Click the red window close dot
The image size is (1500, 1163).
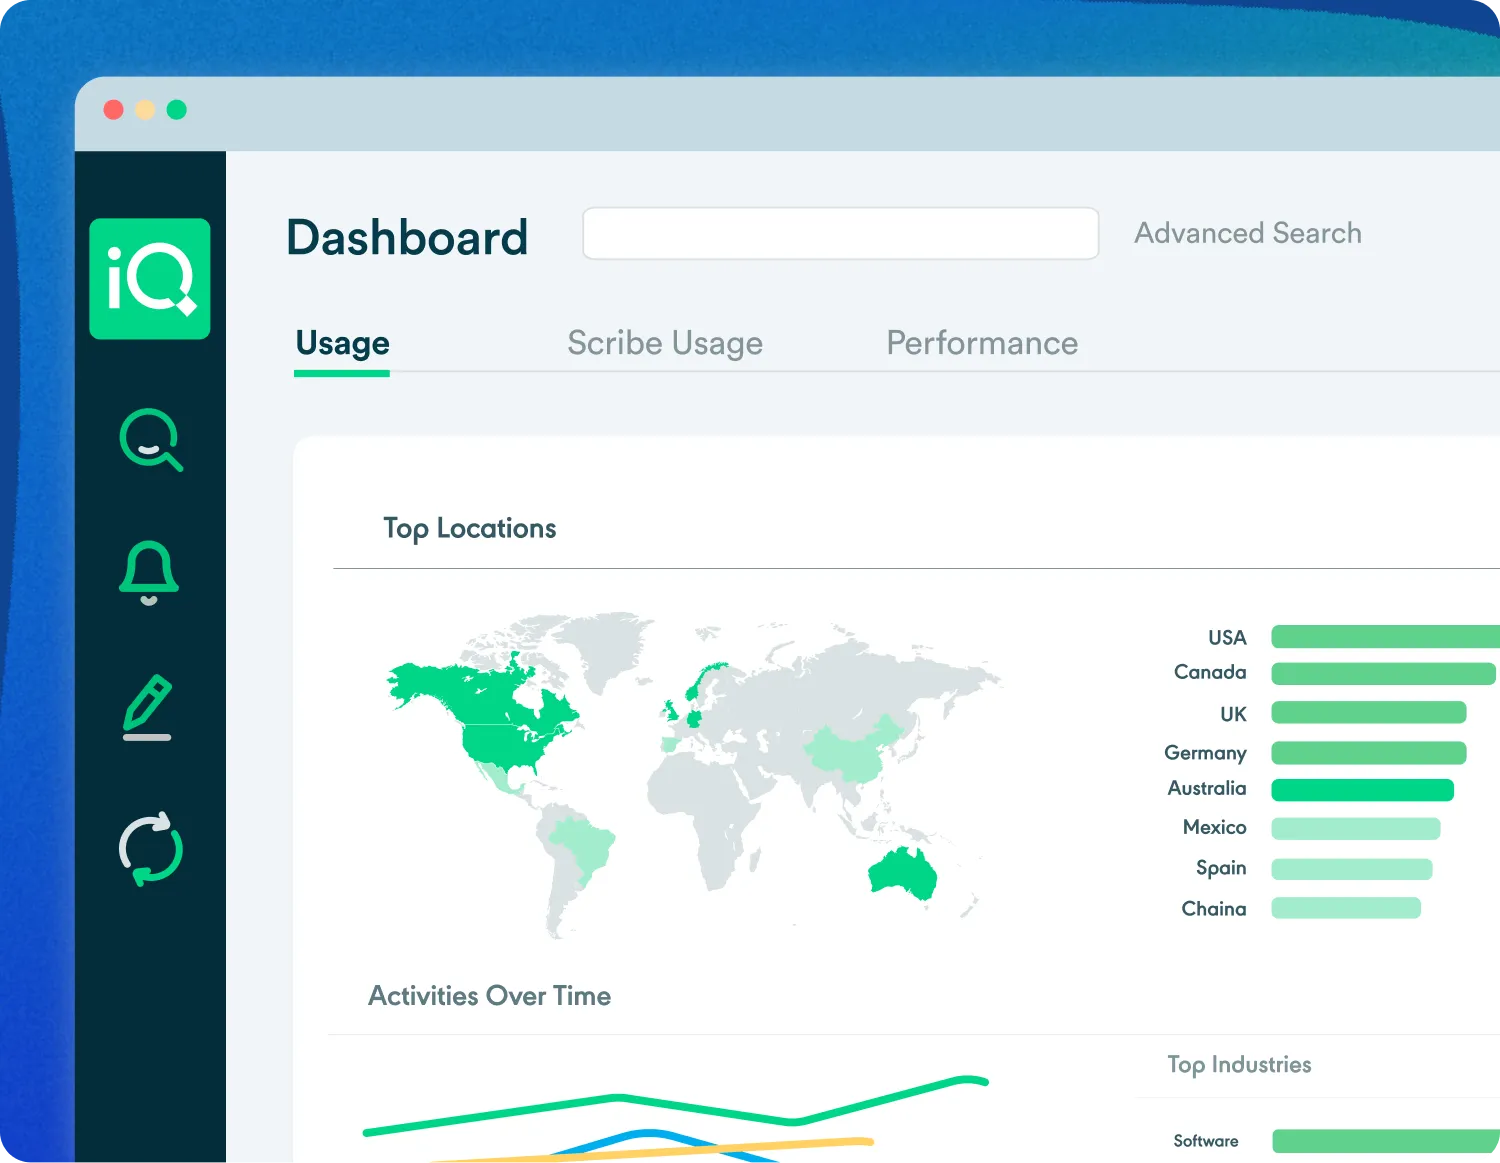[114, 110]
